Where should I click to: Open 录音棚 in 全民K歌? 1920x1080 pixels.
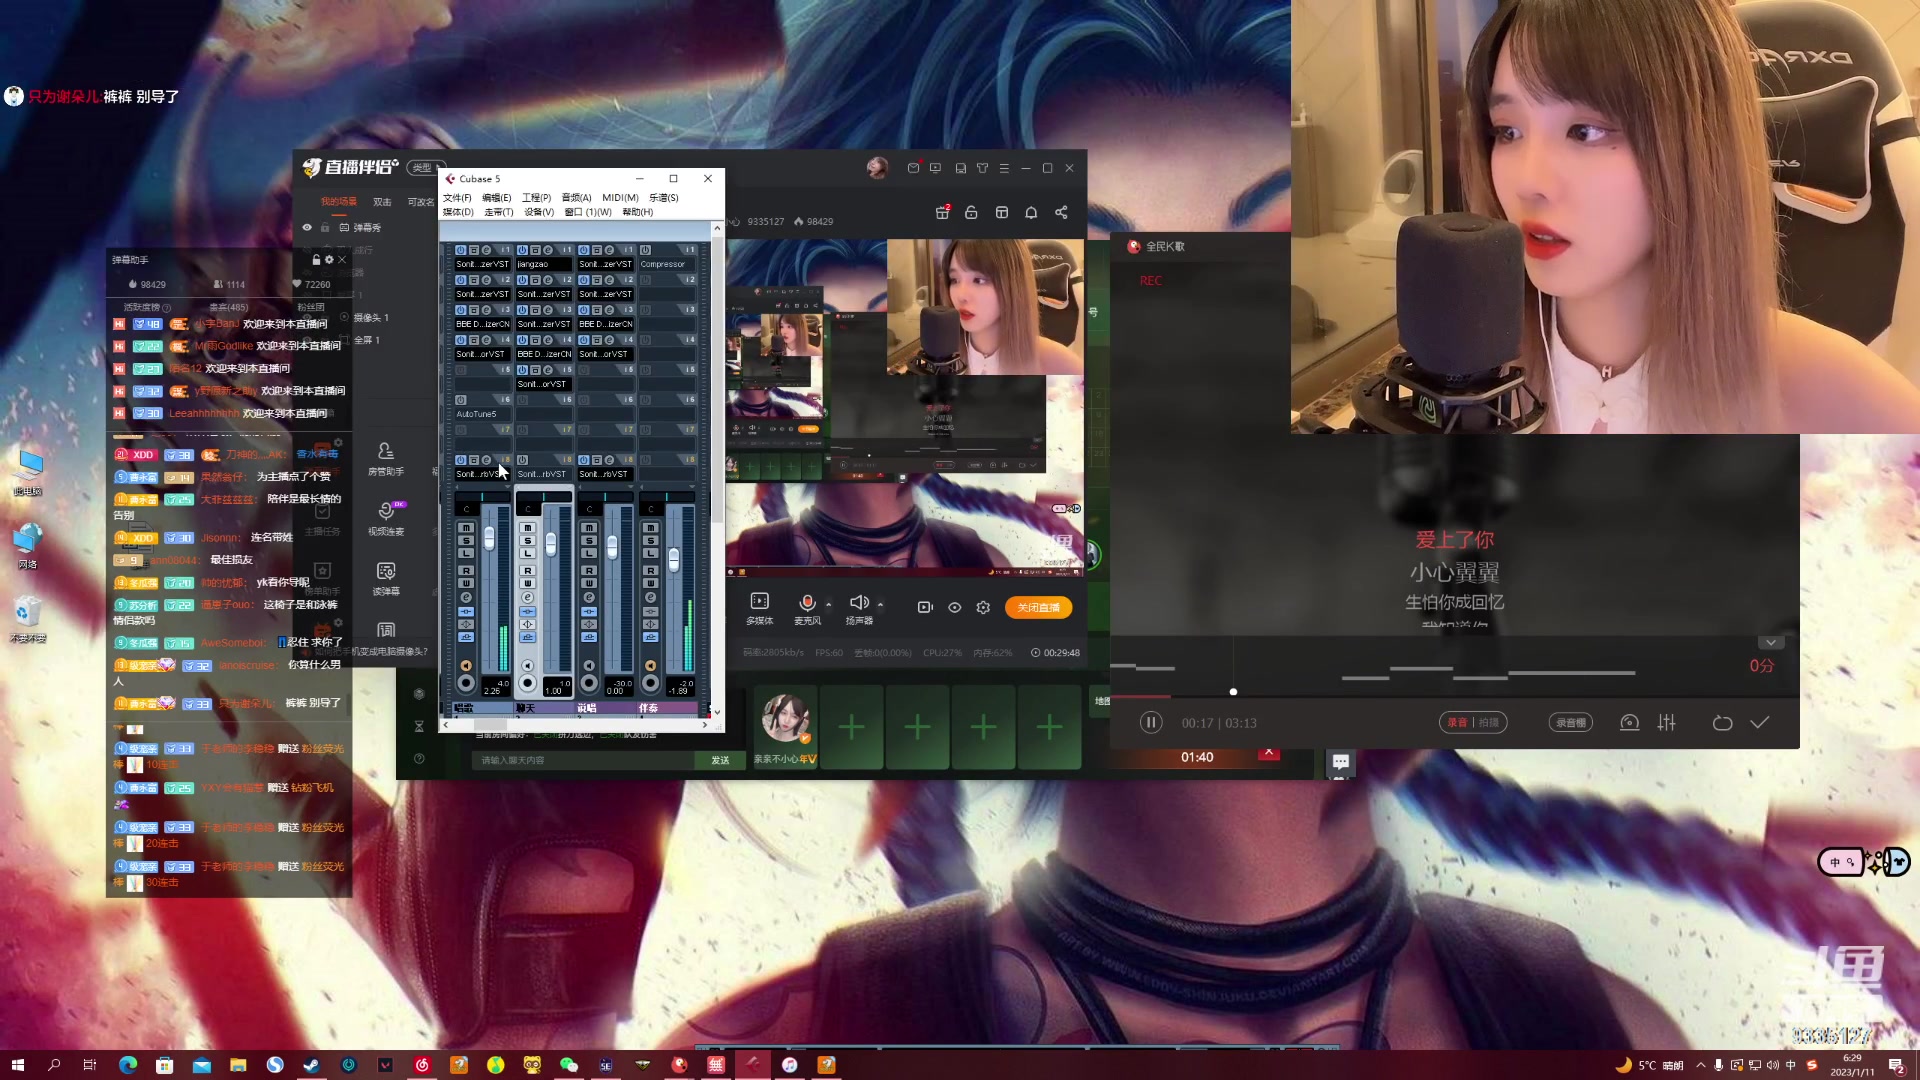coord(1571,722)
